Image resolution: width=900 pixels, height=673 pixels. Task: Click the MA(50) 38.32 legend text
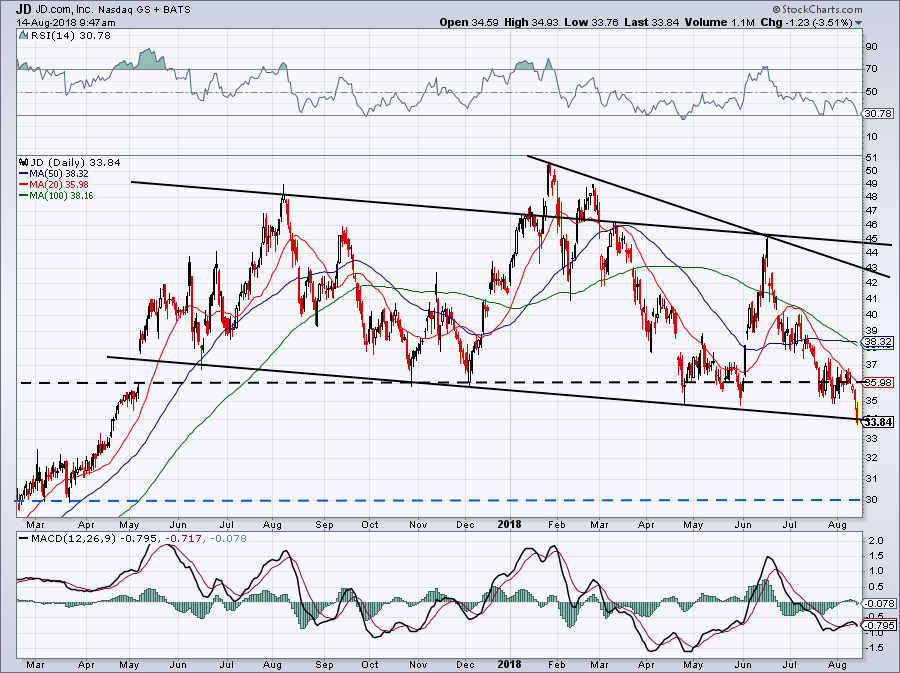[59, 173]
